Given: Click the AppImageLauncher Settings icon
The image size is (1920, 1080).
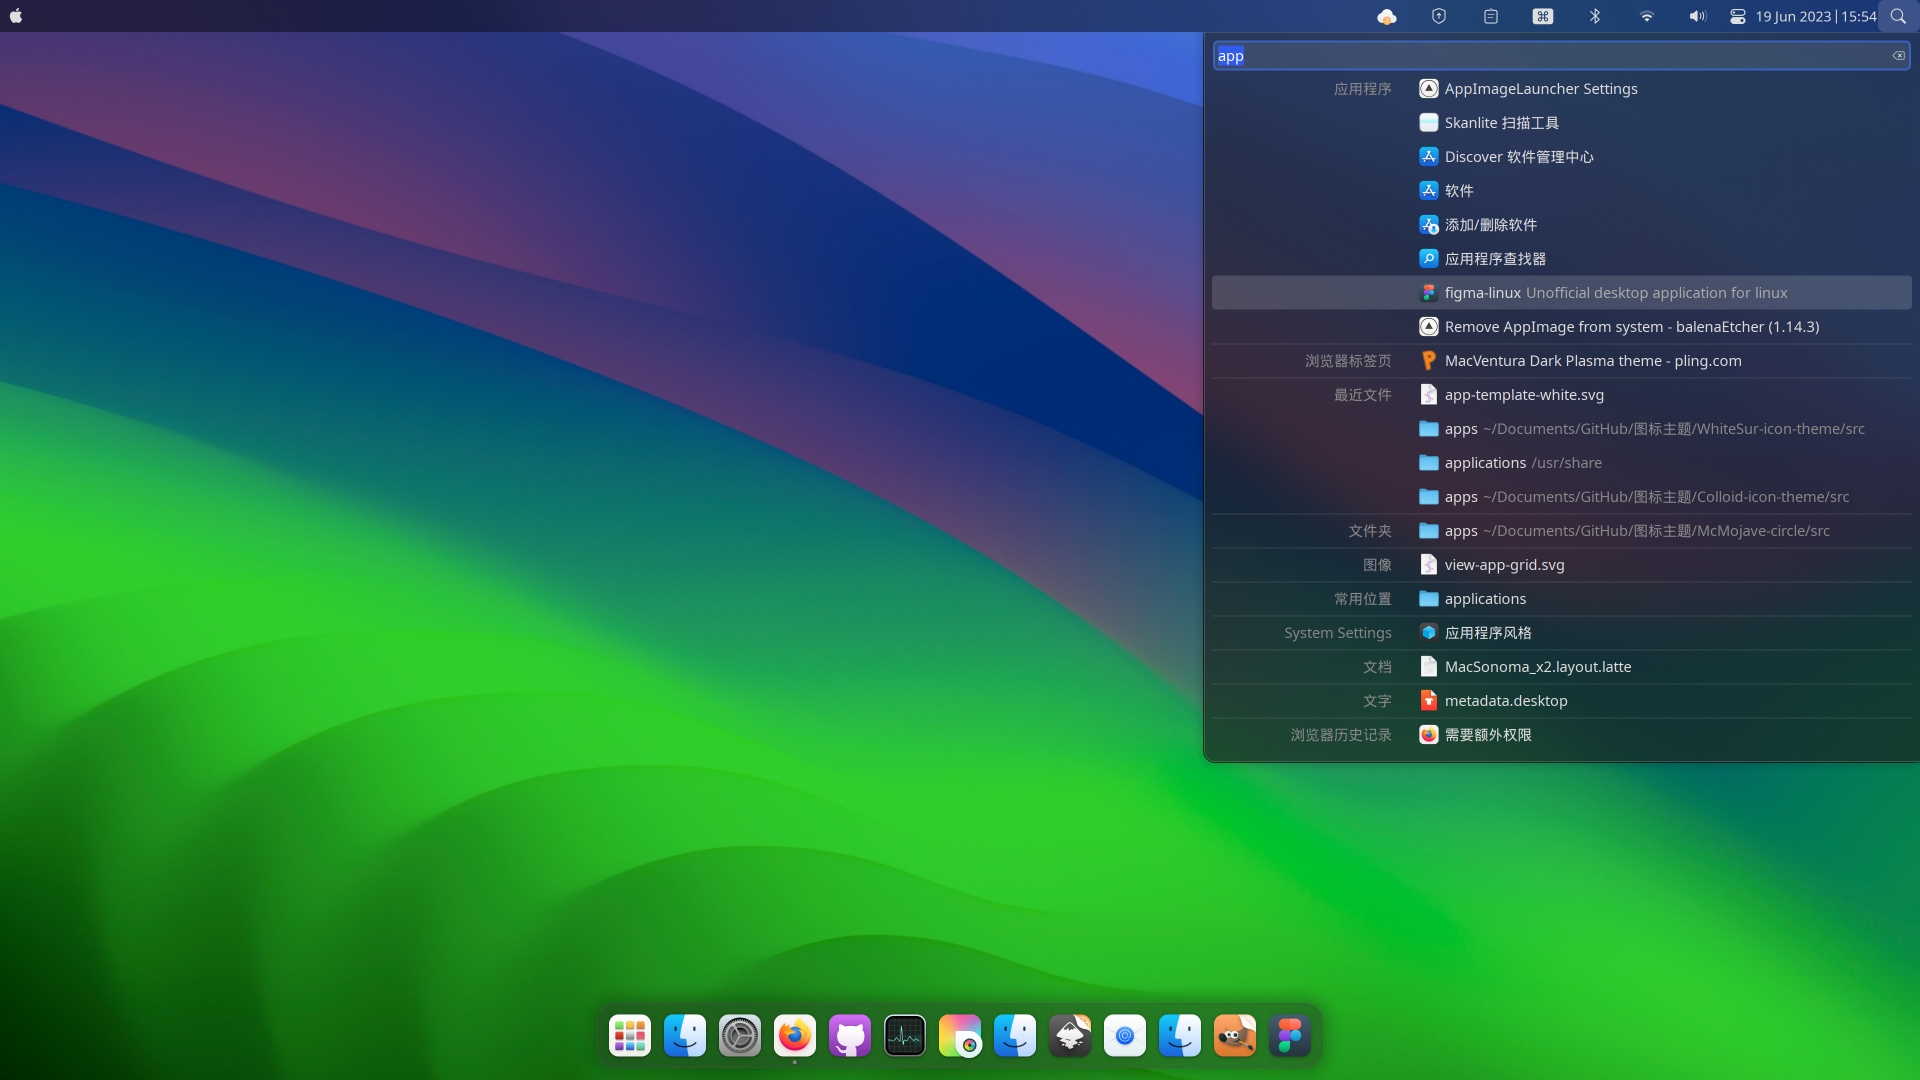Looking at the screenshot, I should click(x=1429, y=89).
